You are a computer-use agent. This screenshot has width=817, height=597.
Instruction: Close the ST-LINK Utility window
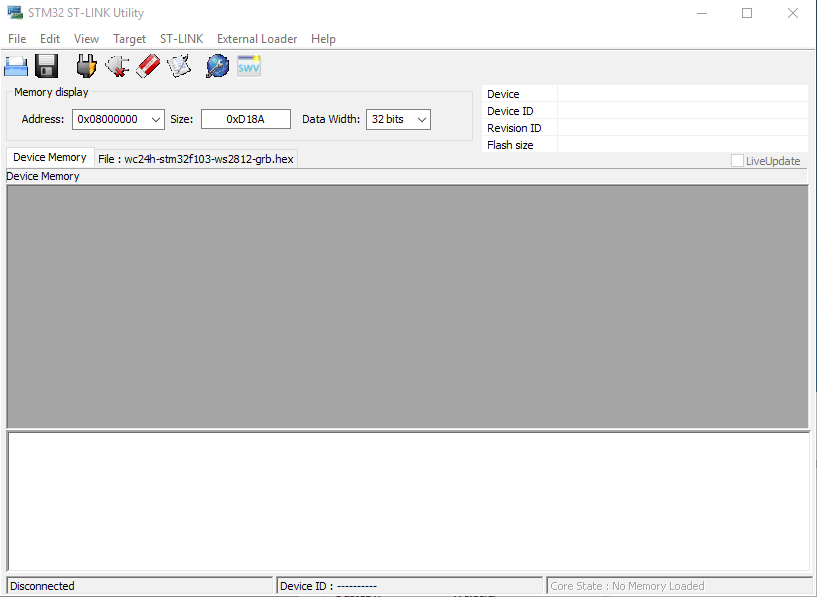point(793,13)
